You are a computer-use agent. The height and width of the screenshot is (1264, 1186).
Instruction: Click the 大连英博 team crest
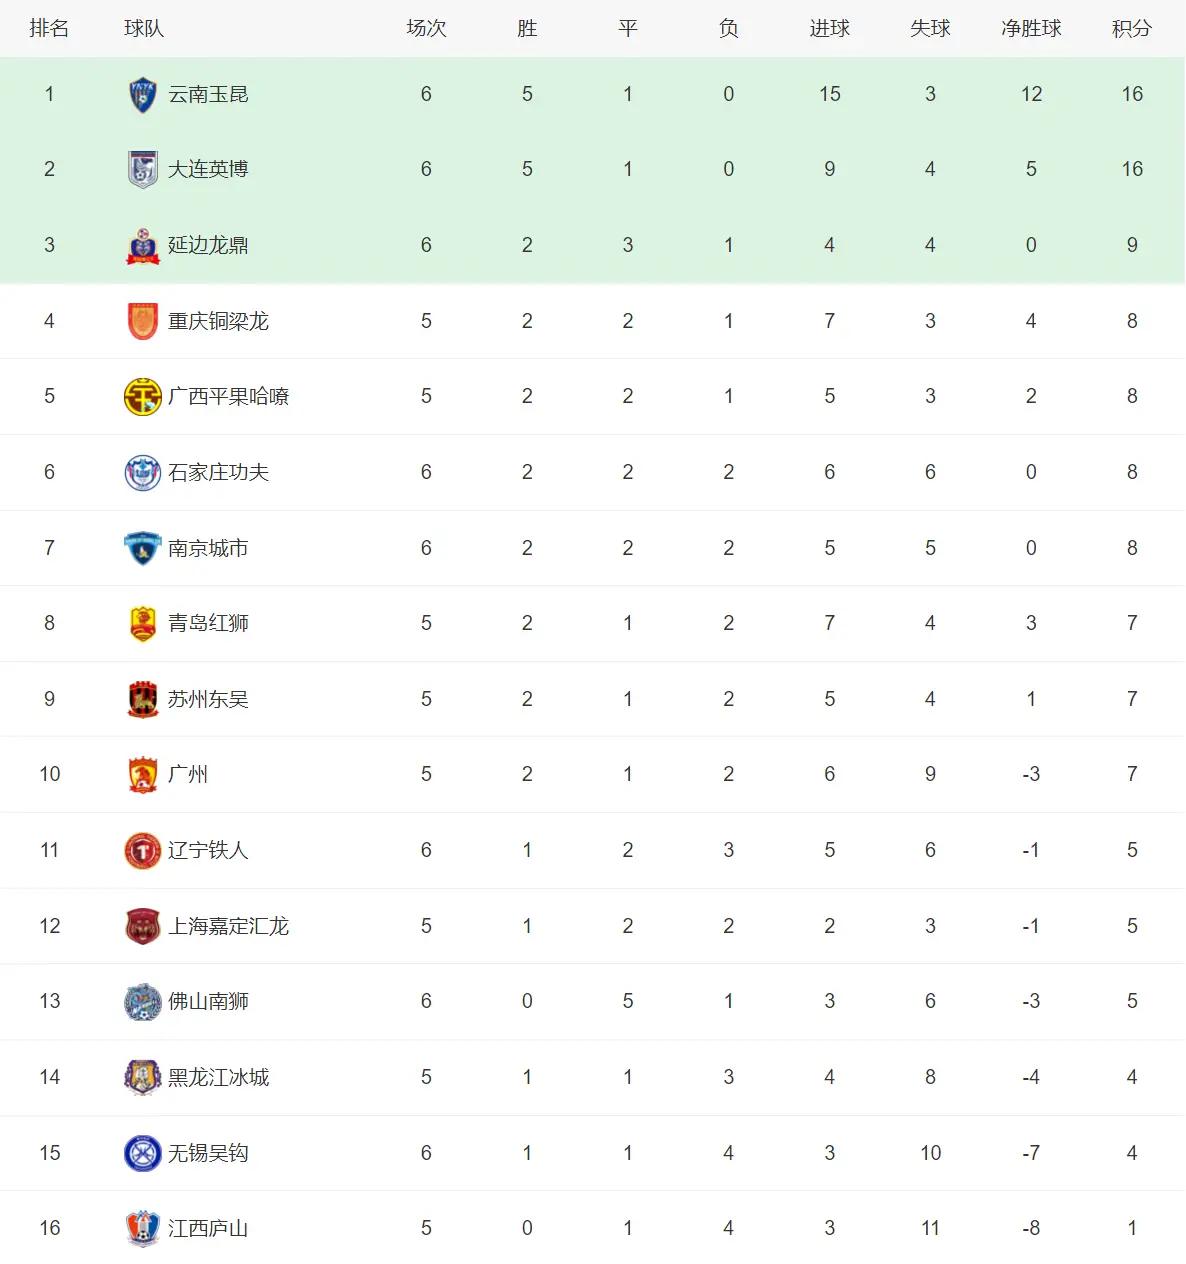click(x=143, y=170)
